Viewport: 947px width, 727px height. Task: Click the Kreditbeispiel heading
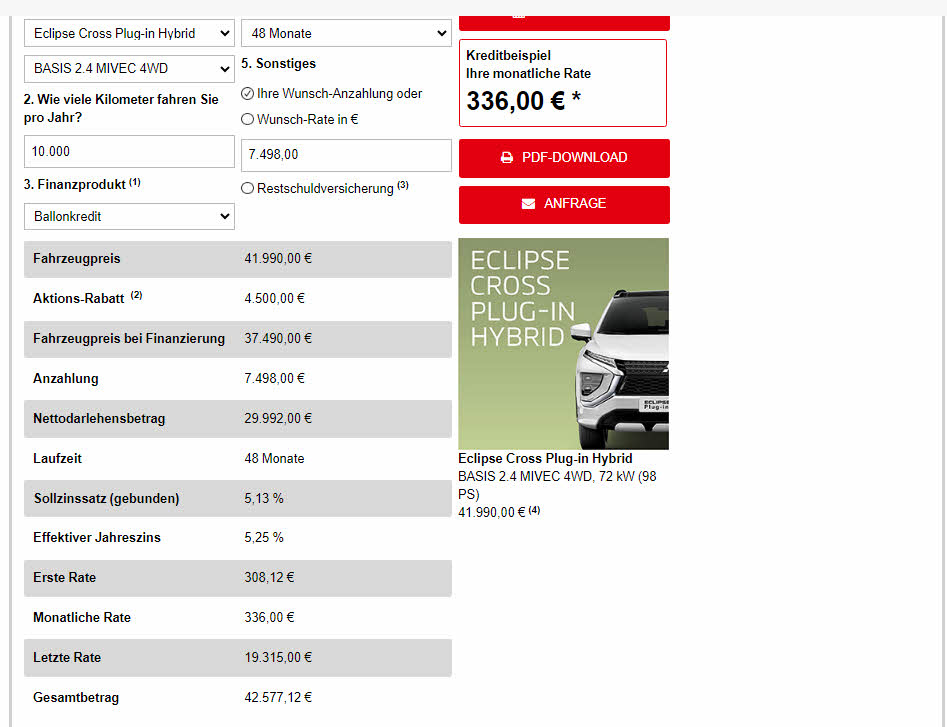[x=509, y=55]
